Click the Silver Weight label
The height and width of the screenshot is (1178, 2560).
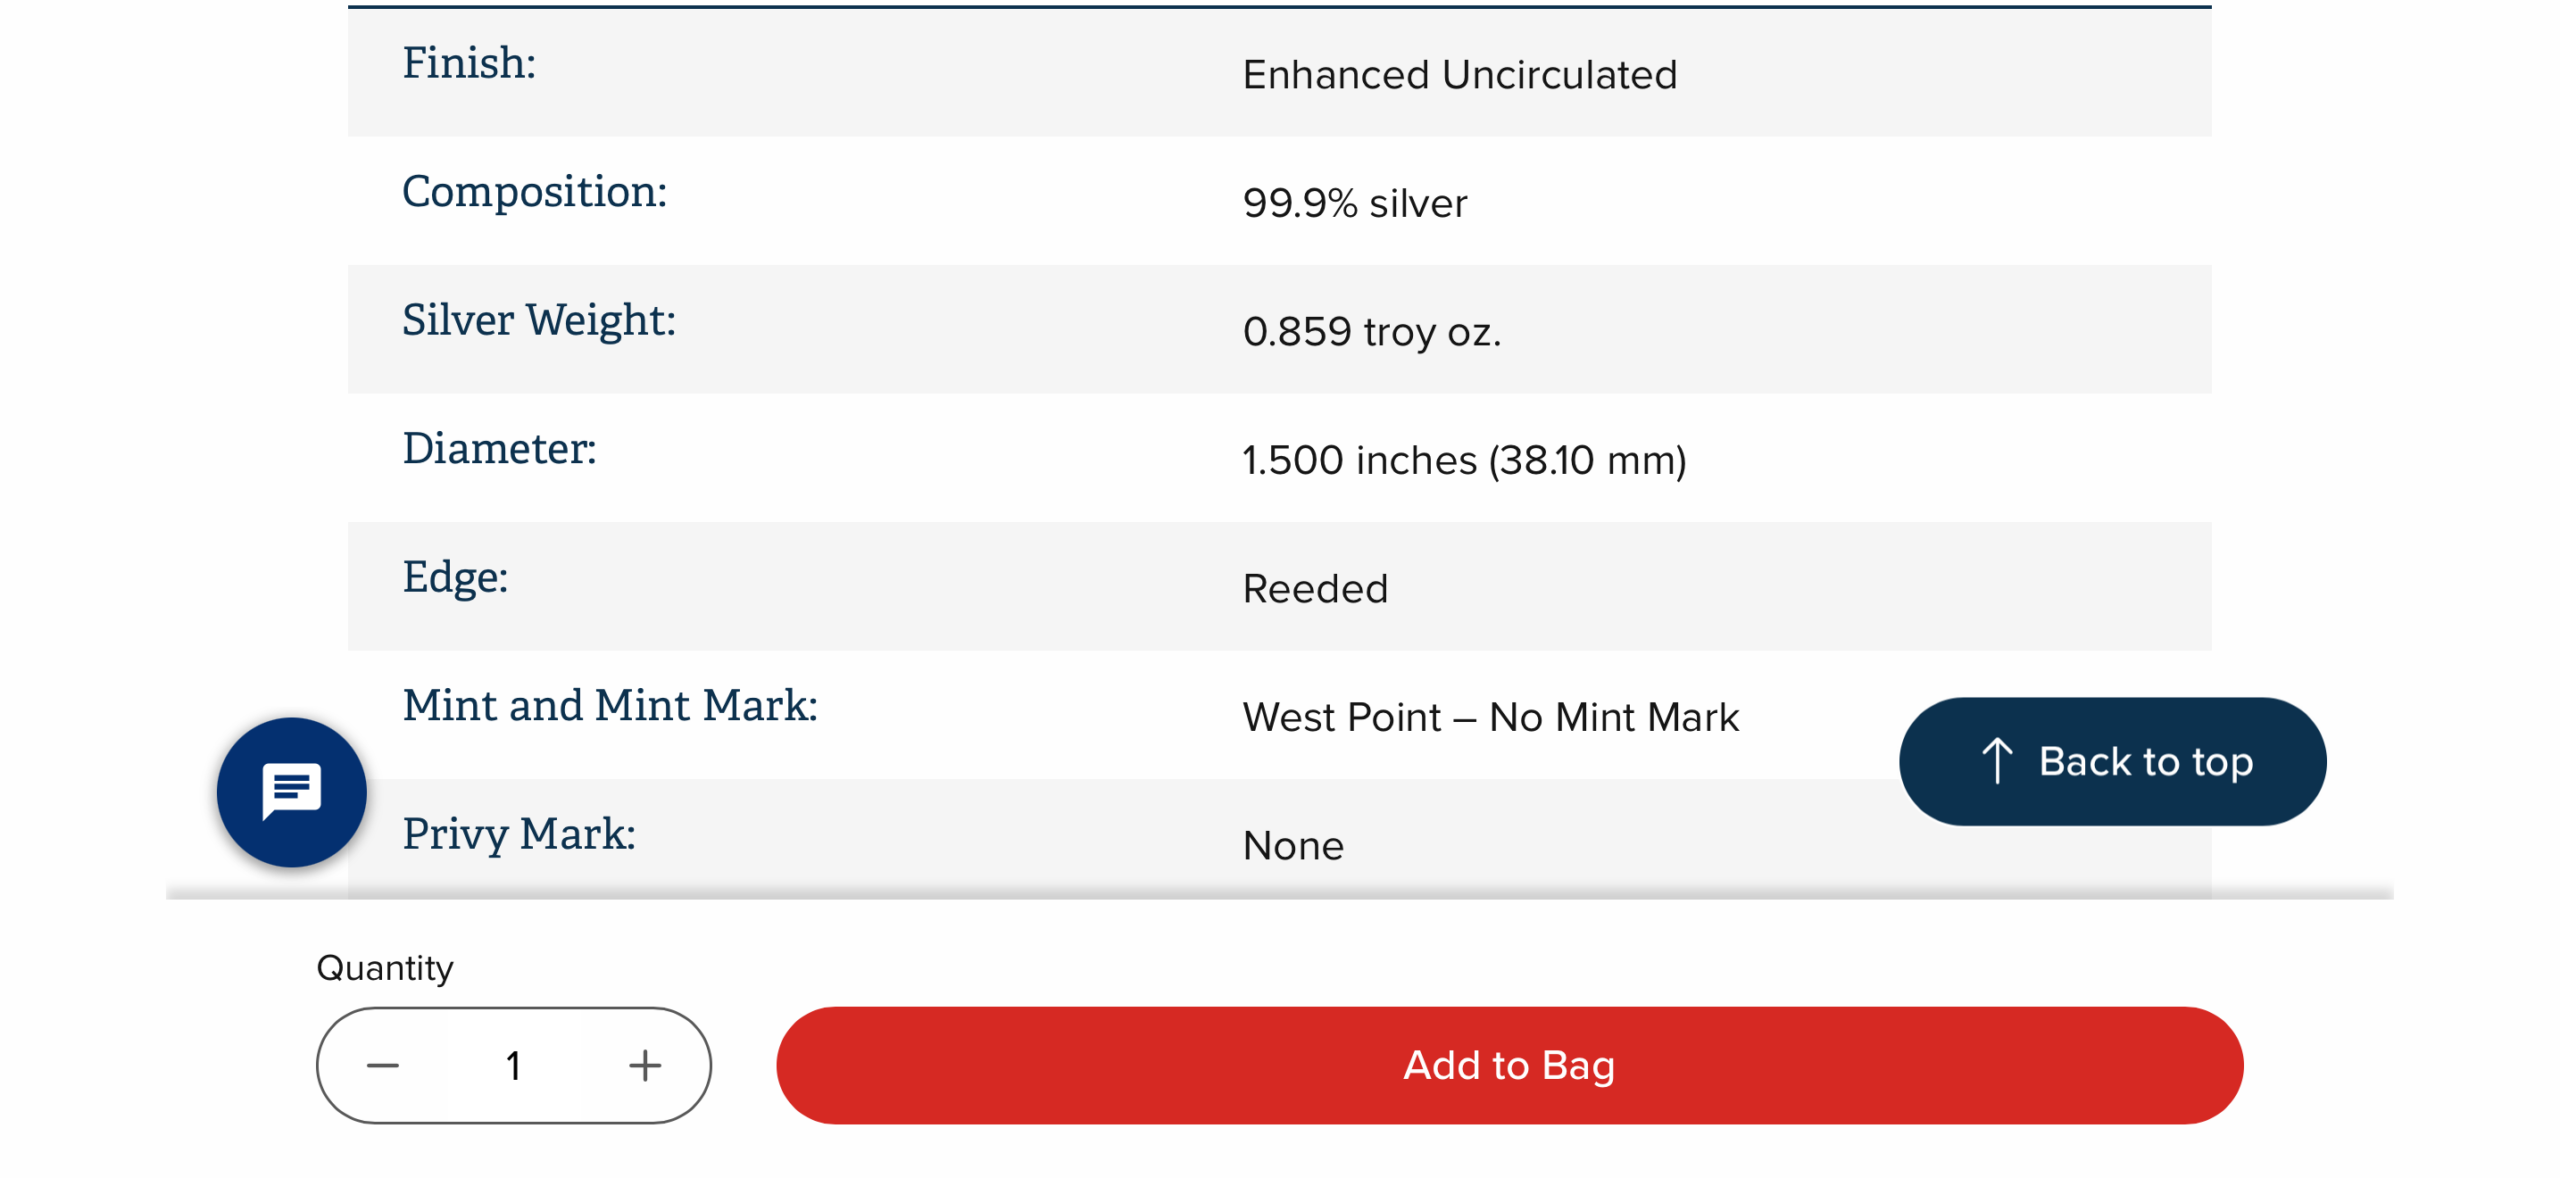click(539, 320)
